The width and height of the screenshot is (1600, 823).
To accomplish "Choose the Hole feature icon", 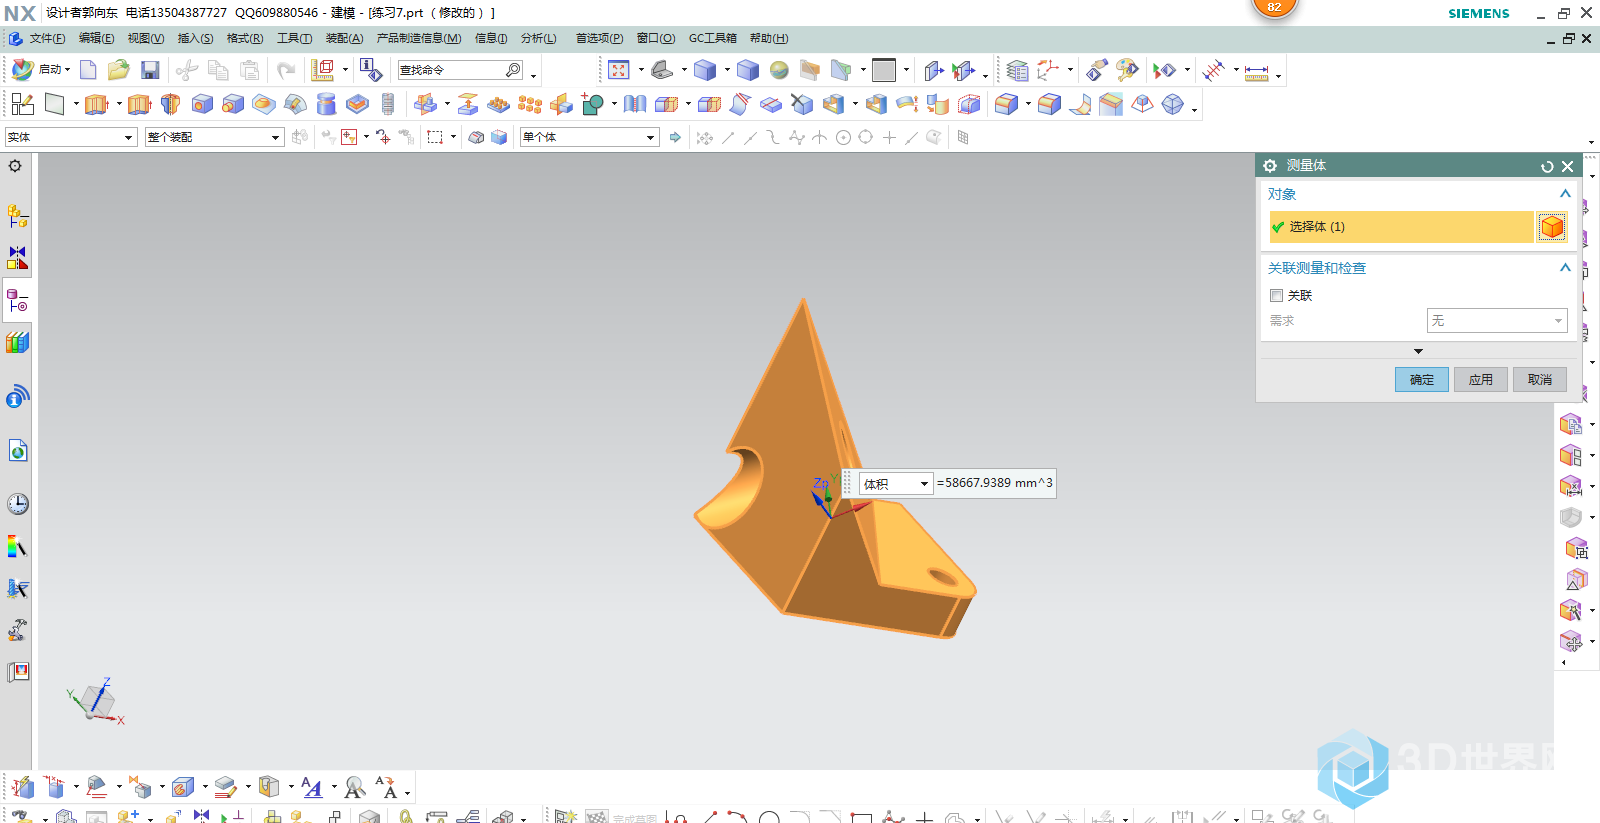I will tap(202, 104).
